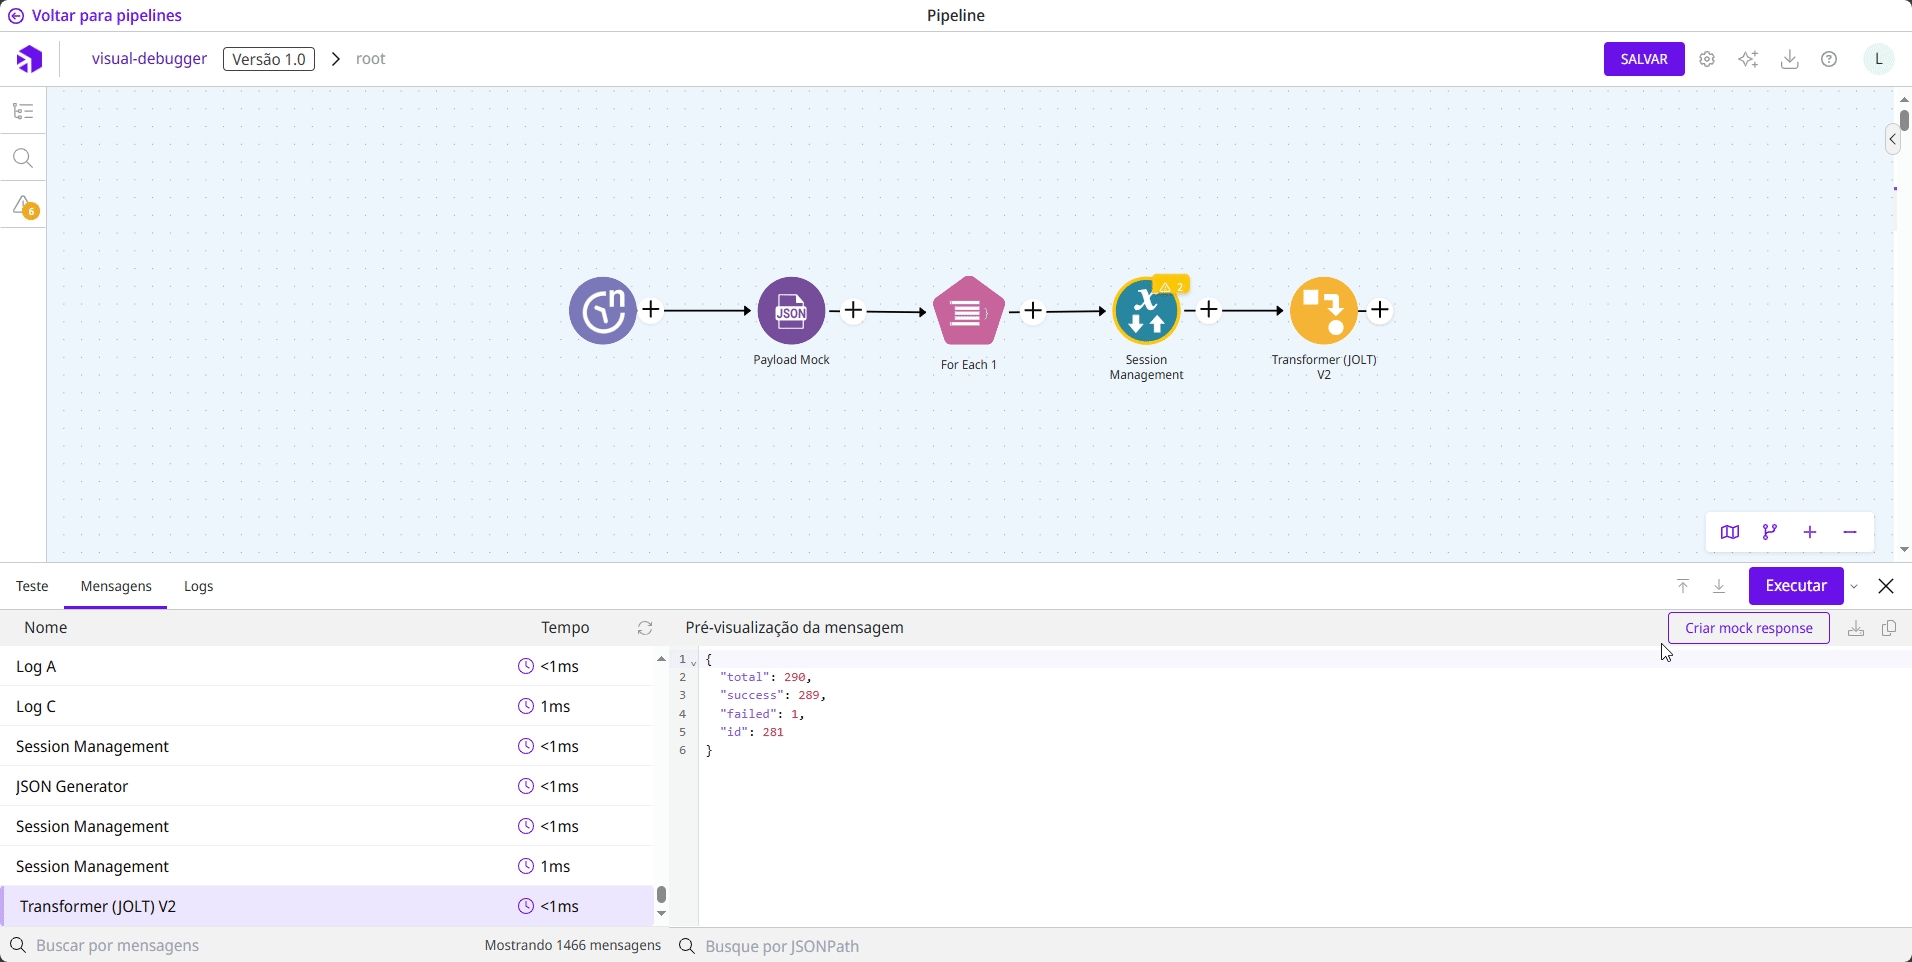1912x962 pixels.
Task: Select the Transformer (JOLT) V2 node
Action: (x=1323, y=311)
